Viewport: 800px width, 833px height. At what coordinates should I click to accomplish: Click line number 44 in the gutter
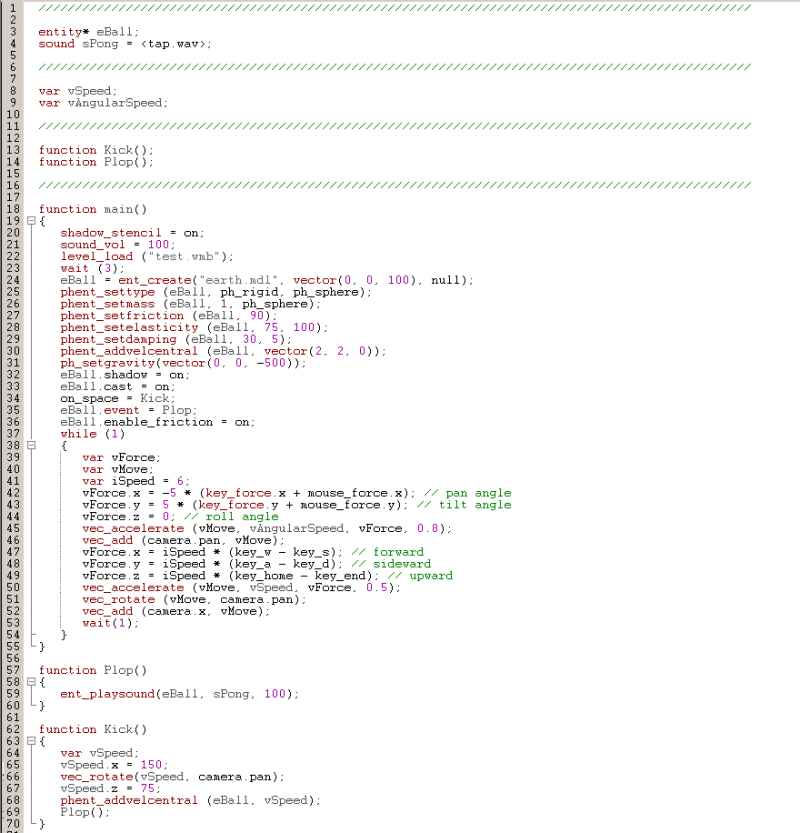[x=12, y=516]
